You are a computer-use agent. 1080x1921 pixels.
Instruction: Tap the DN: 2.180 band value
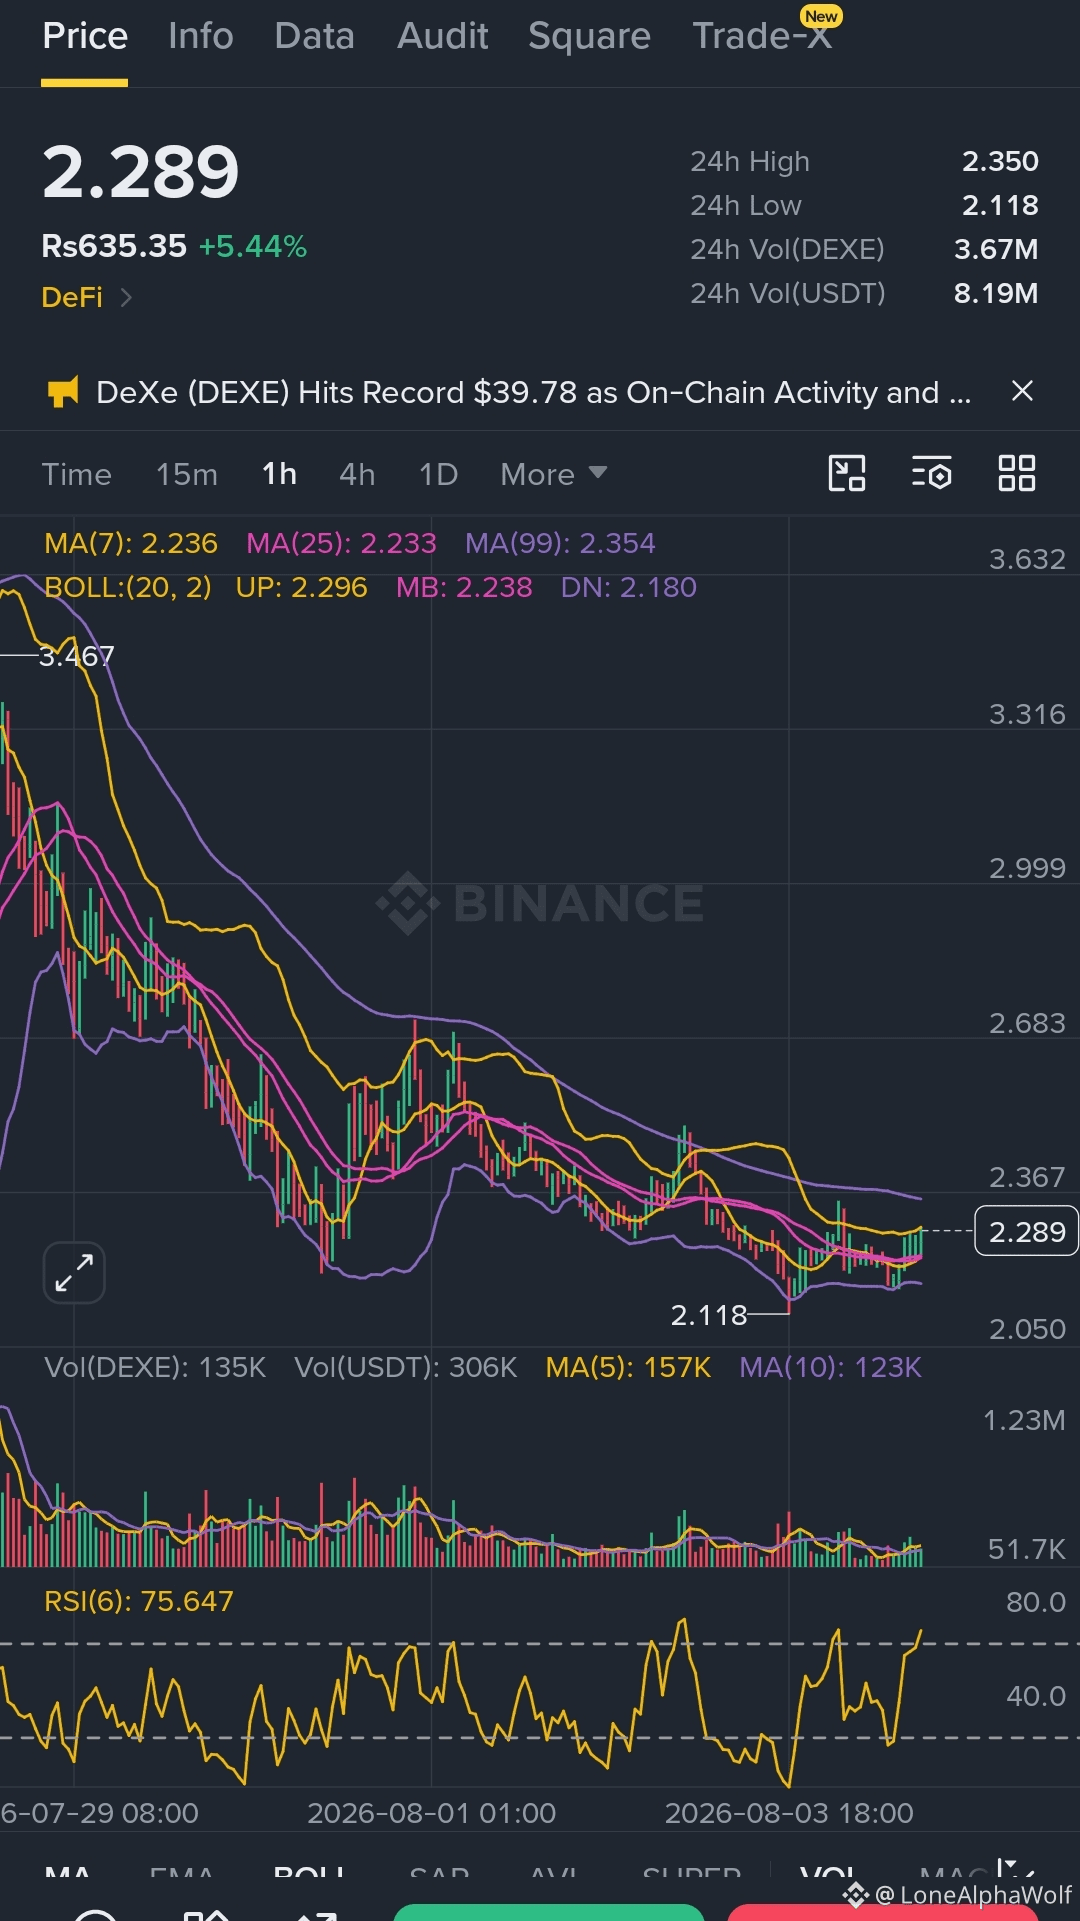click(x=628, y=587)
